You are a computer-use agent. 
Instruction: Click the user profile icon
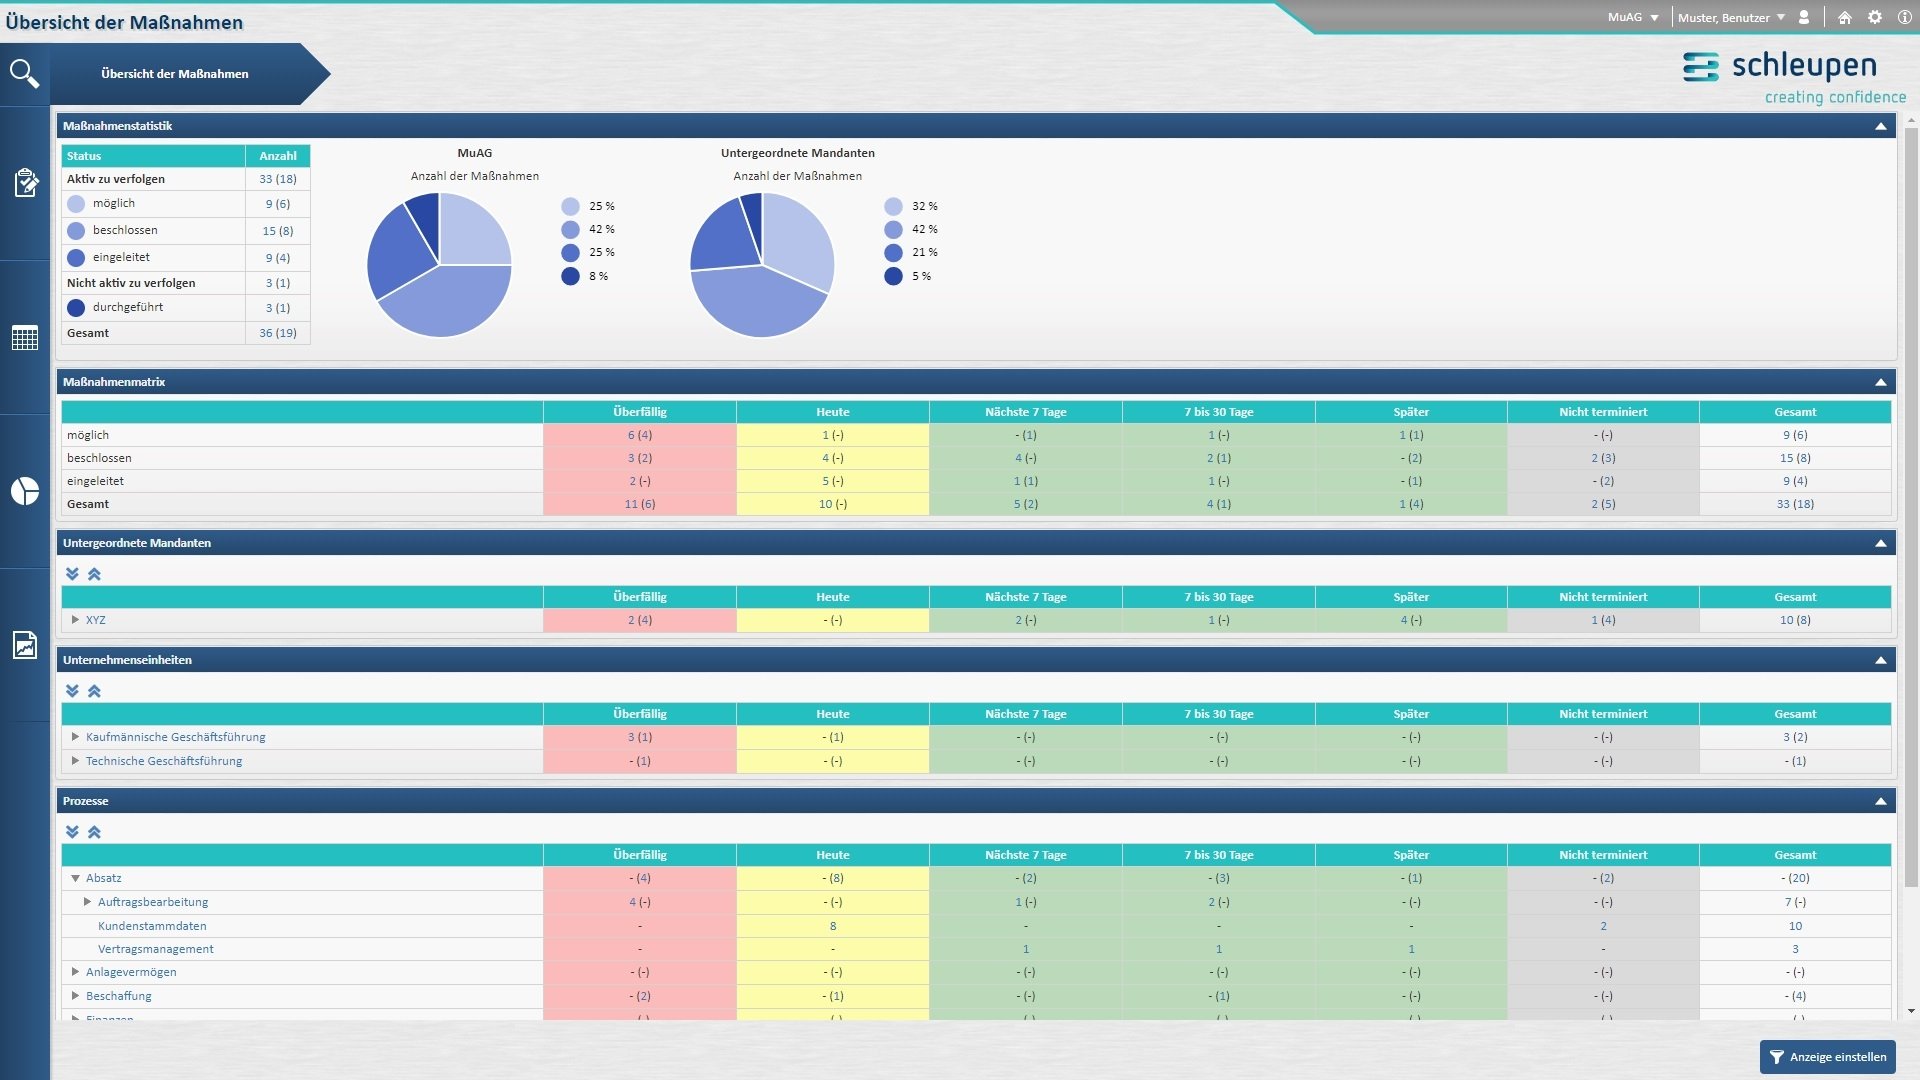pos(1804,17)
